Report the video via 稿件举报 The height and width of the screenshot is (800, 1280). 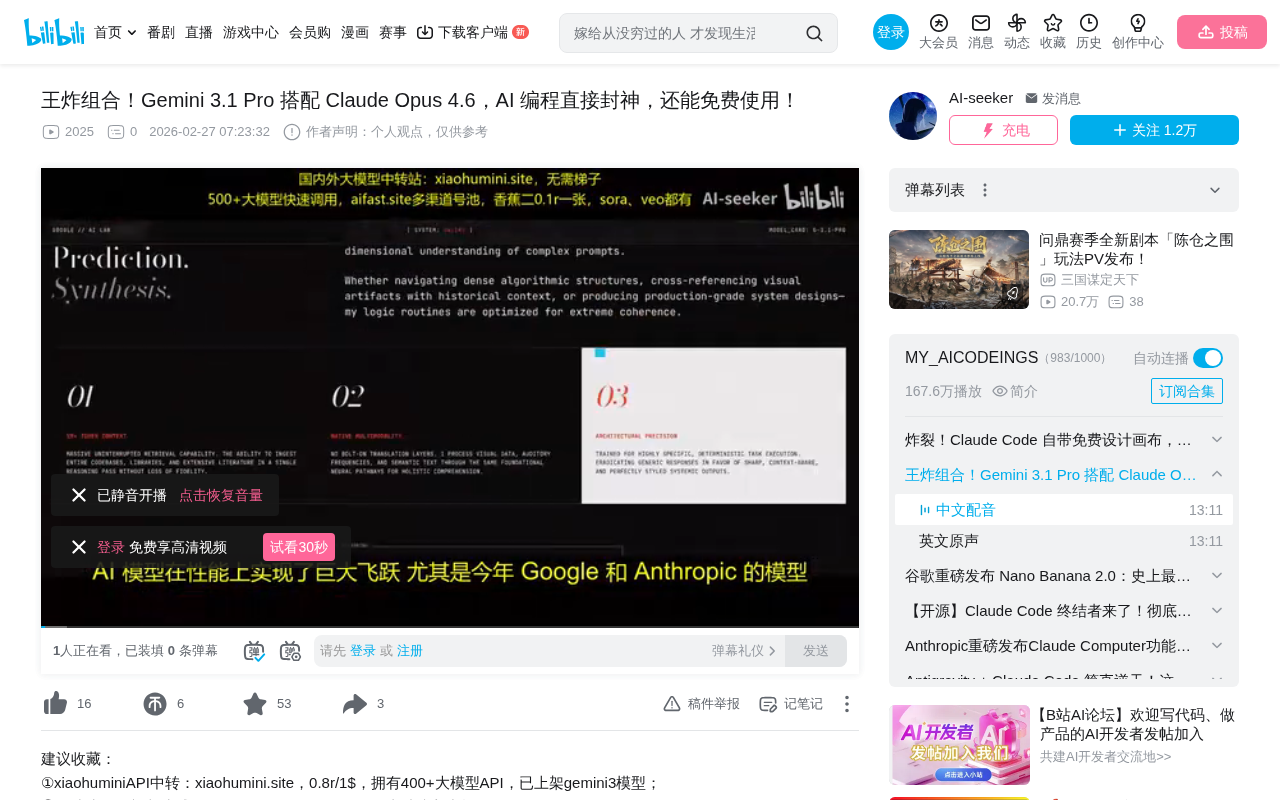(701, 704)
